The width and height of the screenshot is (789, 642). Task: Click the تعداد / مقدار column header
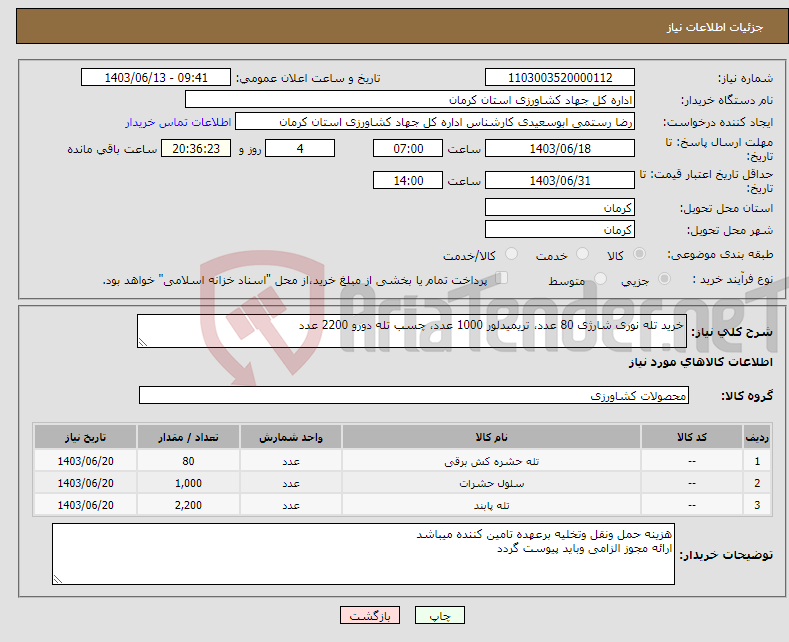click(x=188, y=437)
